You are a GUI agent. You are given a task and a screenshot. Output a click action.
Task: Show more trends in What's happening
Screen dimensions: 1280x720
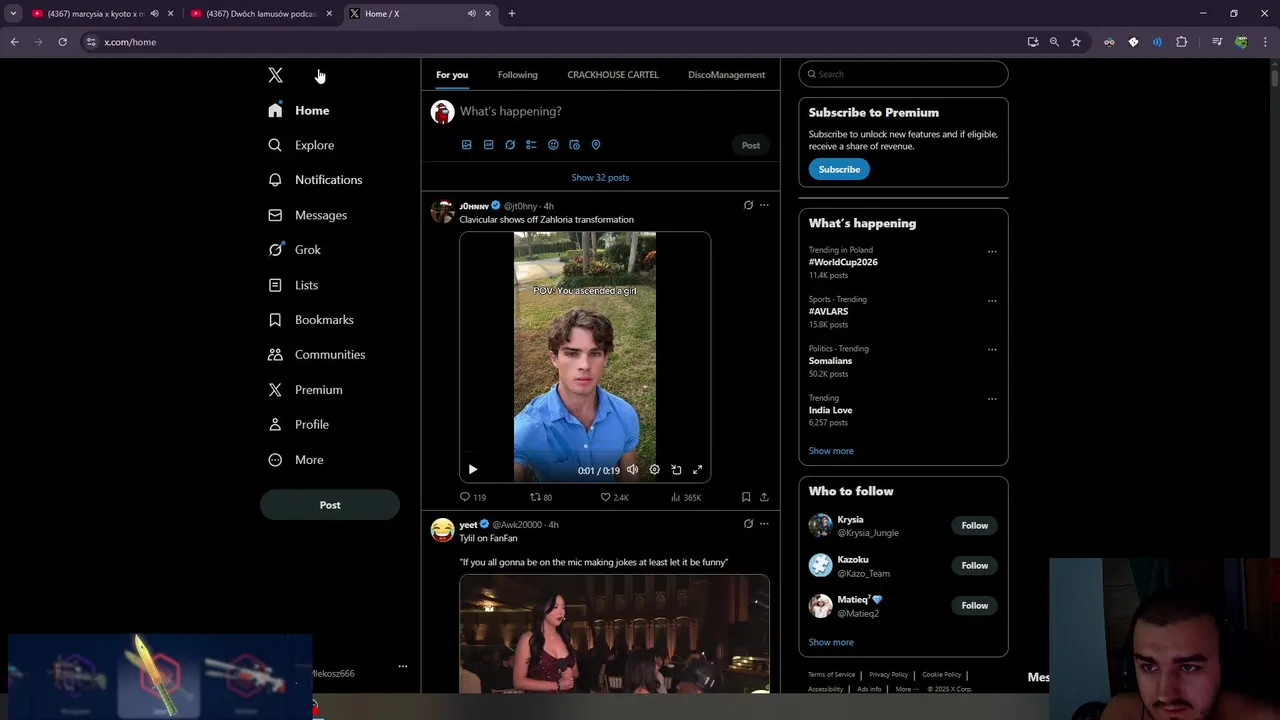click(831, 451)
